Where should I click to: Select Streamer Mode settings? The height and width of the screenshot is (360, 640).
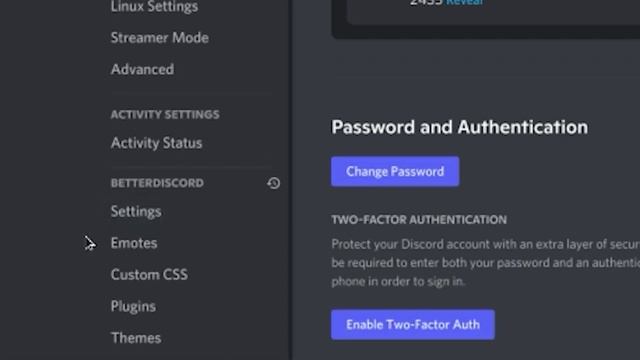[160, 38]
